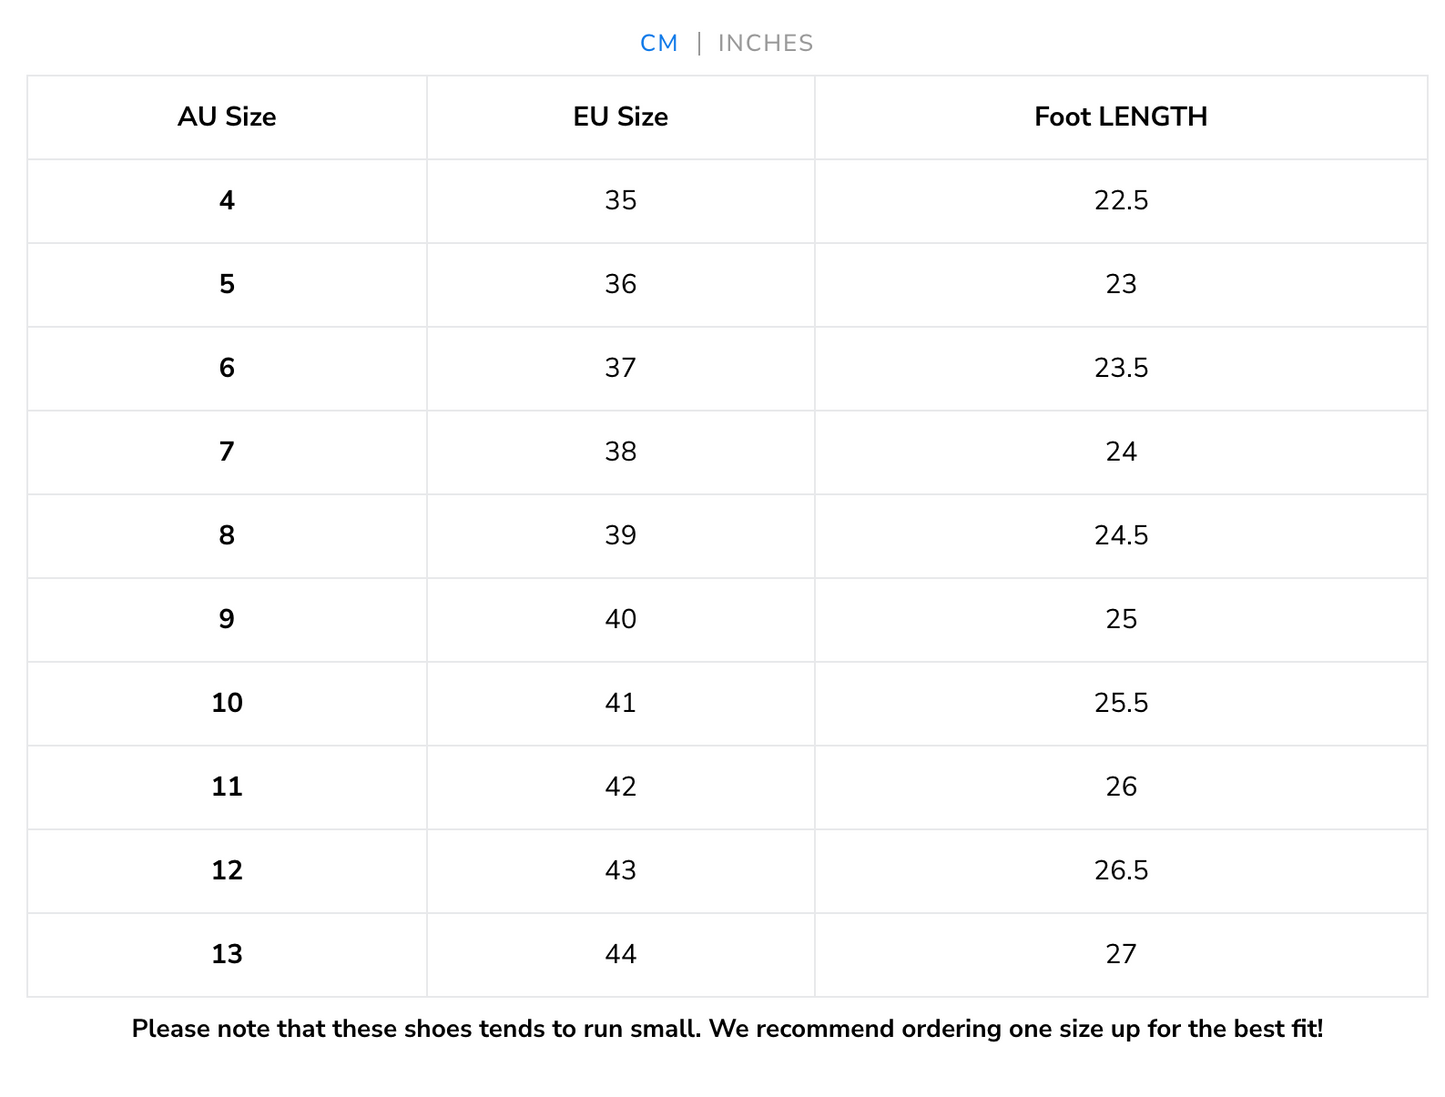Screen dimensions: 1445x1097
Task: Select AU size 13 cell
Action: (227, 954)
